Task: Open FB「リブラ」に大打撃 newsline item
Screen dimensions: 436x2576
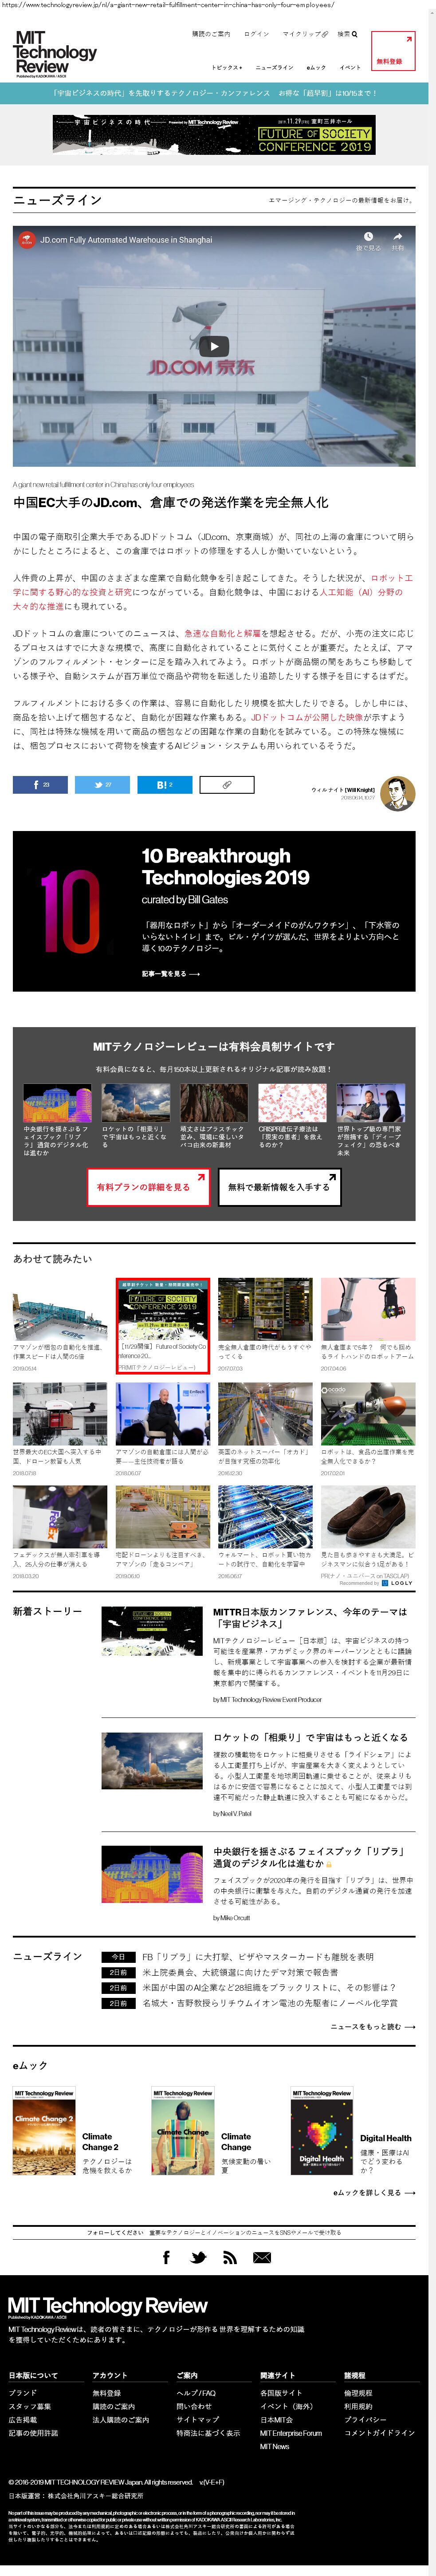Action: click(258, 1956)
